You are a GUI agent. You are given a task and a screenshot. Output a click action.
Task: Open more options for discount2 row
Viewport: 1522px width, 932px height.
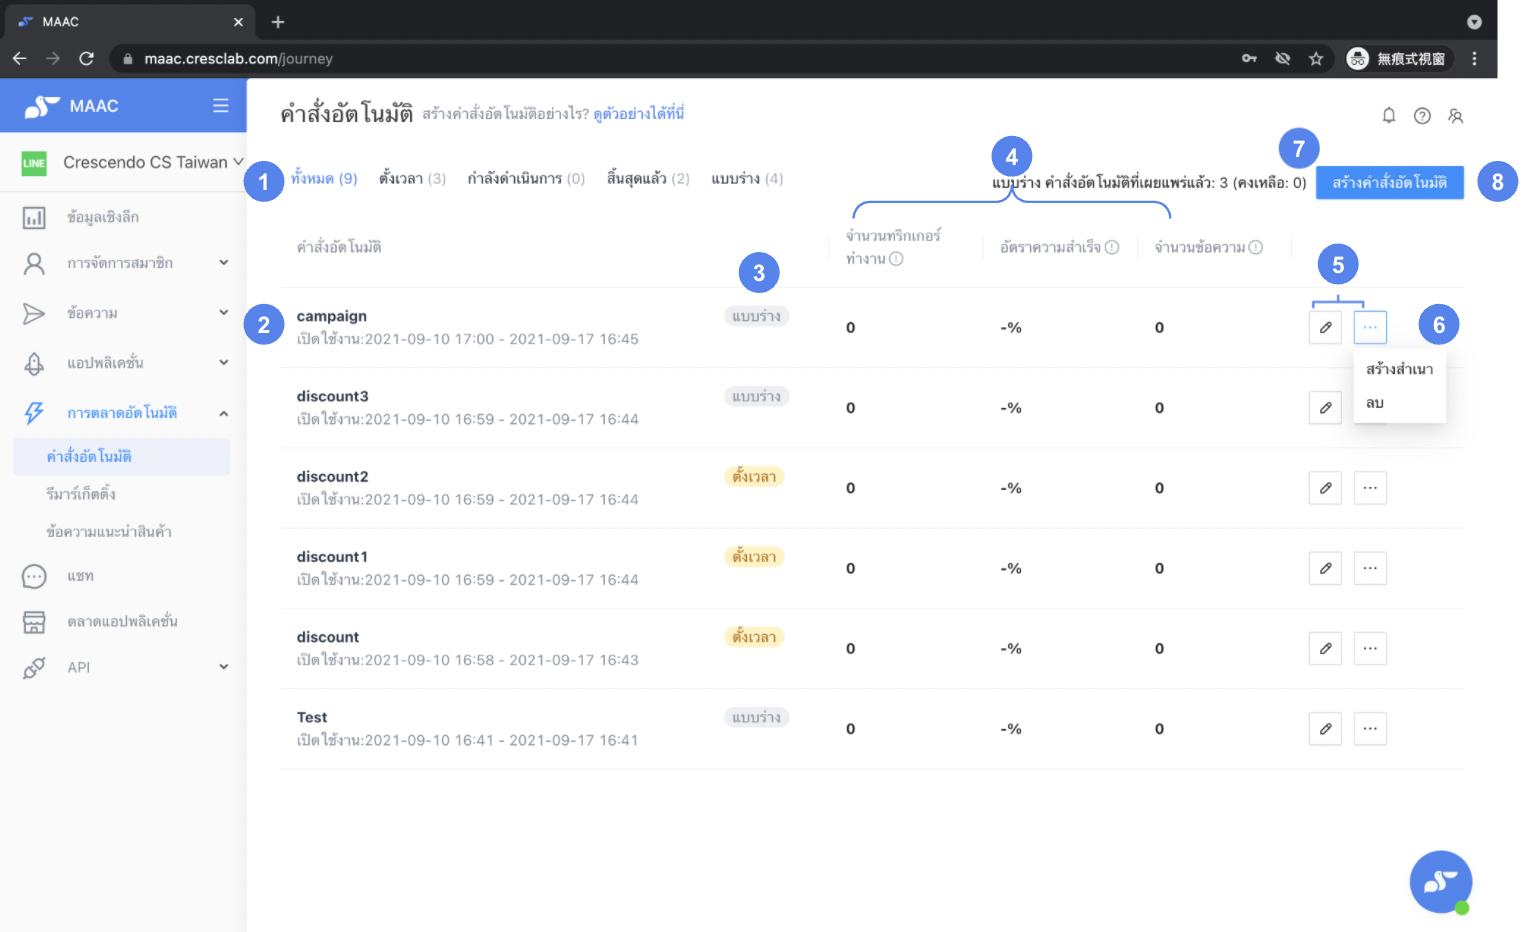tap(1369, 488)
